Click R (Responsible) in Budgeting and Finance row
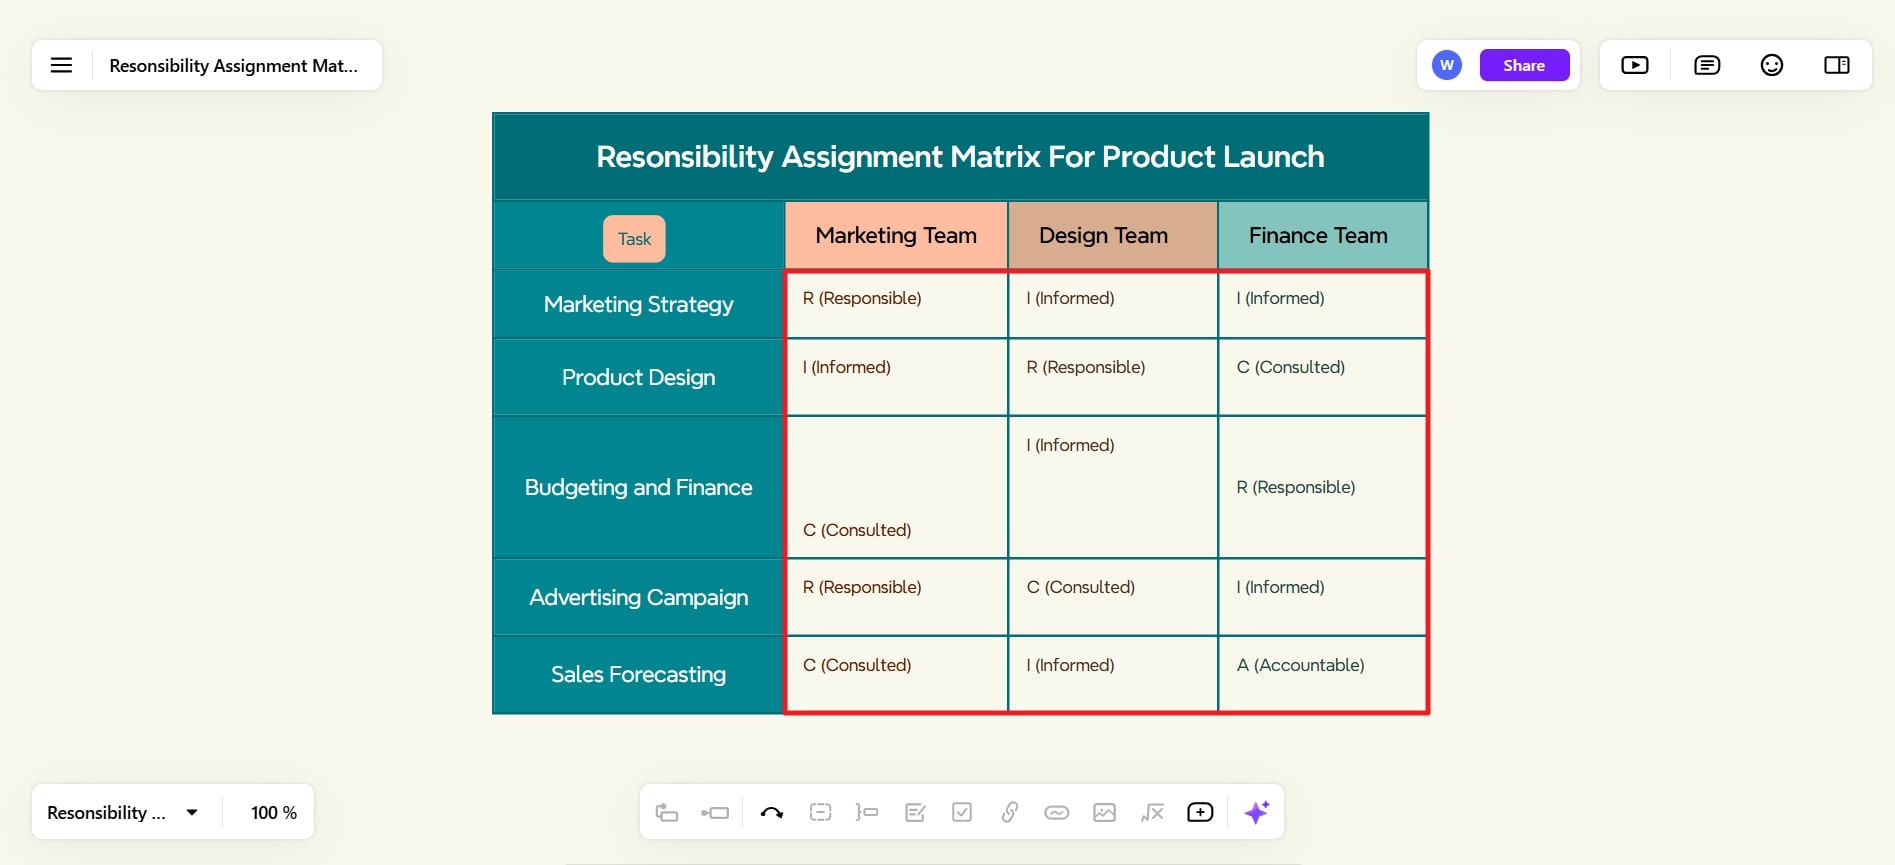This screenshot has height=865, width=1895. pos(1296,487)
